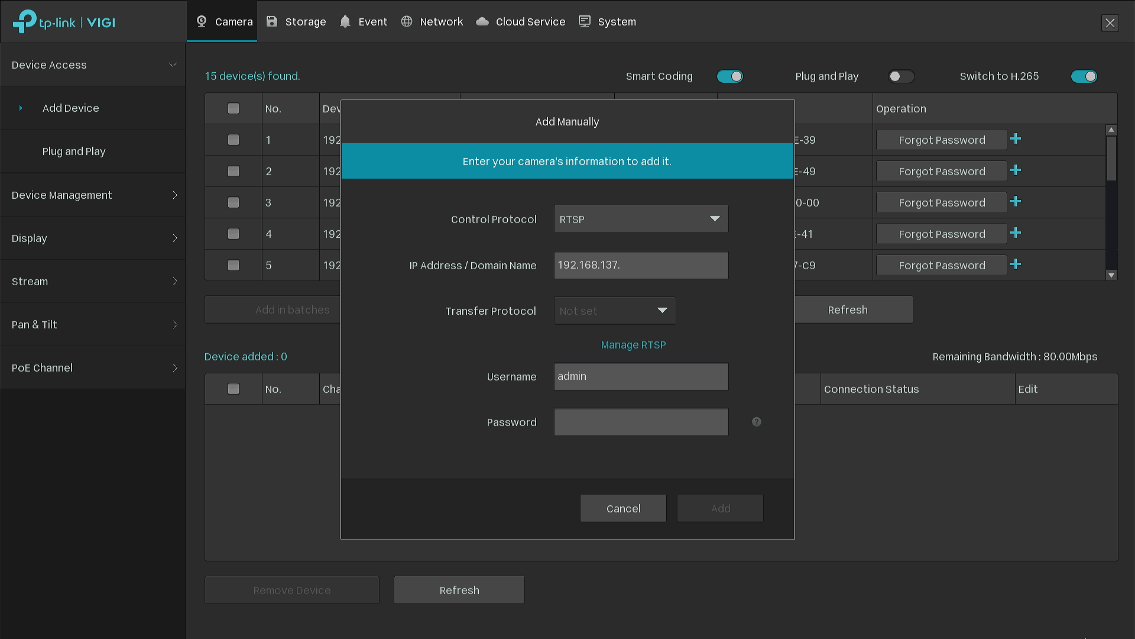Close the VIGI settings window
1135x639 pixels.
(1110, 22)
